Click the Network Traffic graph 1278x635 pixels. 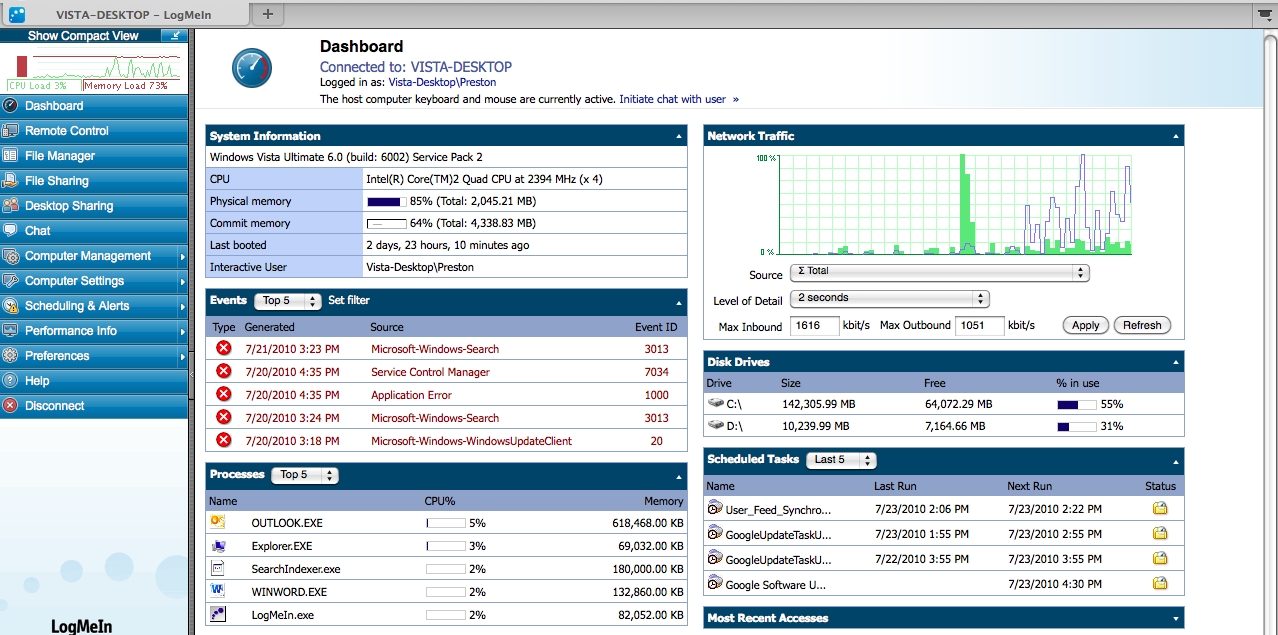[x=956, y=205]
